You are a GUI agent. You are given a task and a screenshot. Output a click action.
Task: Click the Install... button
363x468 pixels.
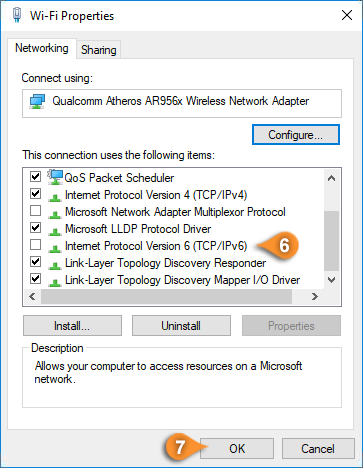[x=72, y=326]
